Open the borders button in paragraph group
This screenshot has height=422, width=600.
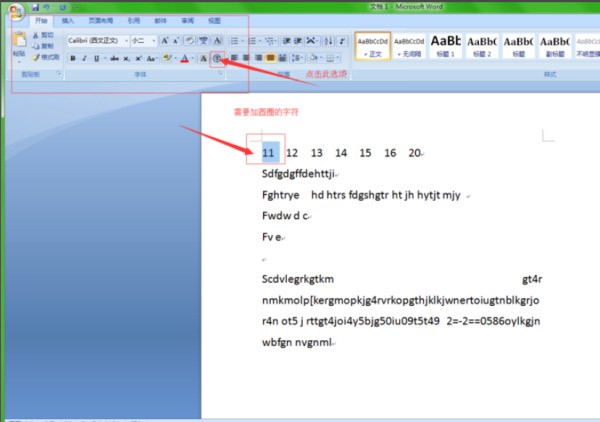(x=332, y=58)
